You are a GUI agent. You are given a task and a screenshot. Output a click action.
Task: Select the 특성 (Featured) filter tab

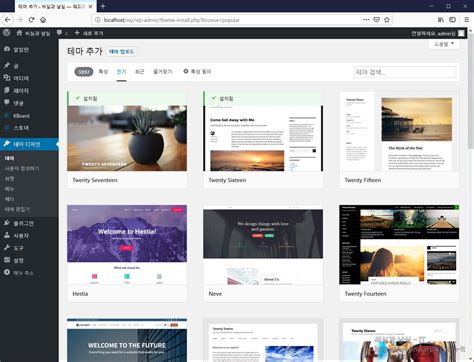[103, 71]
